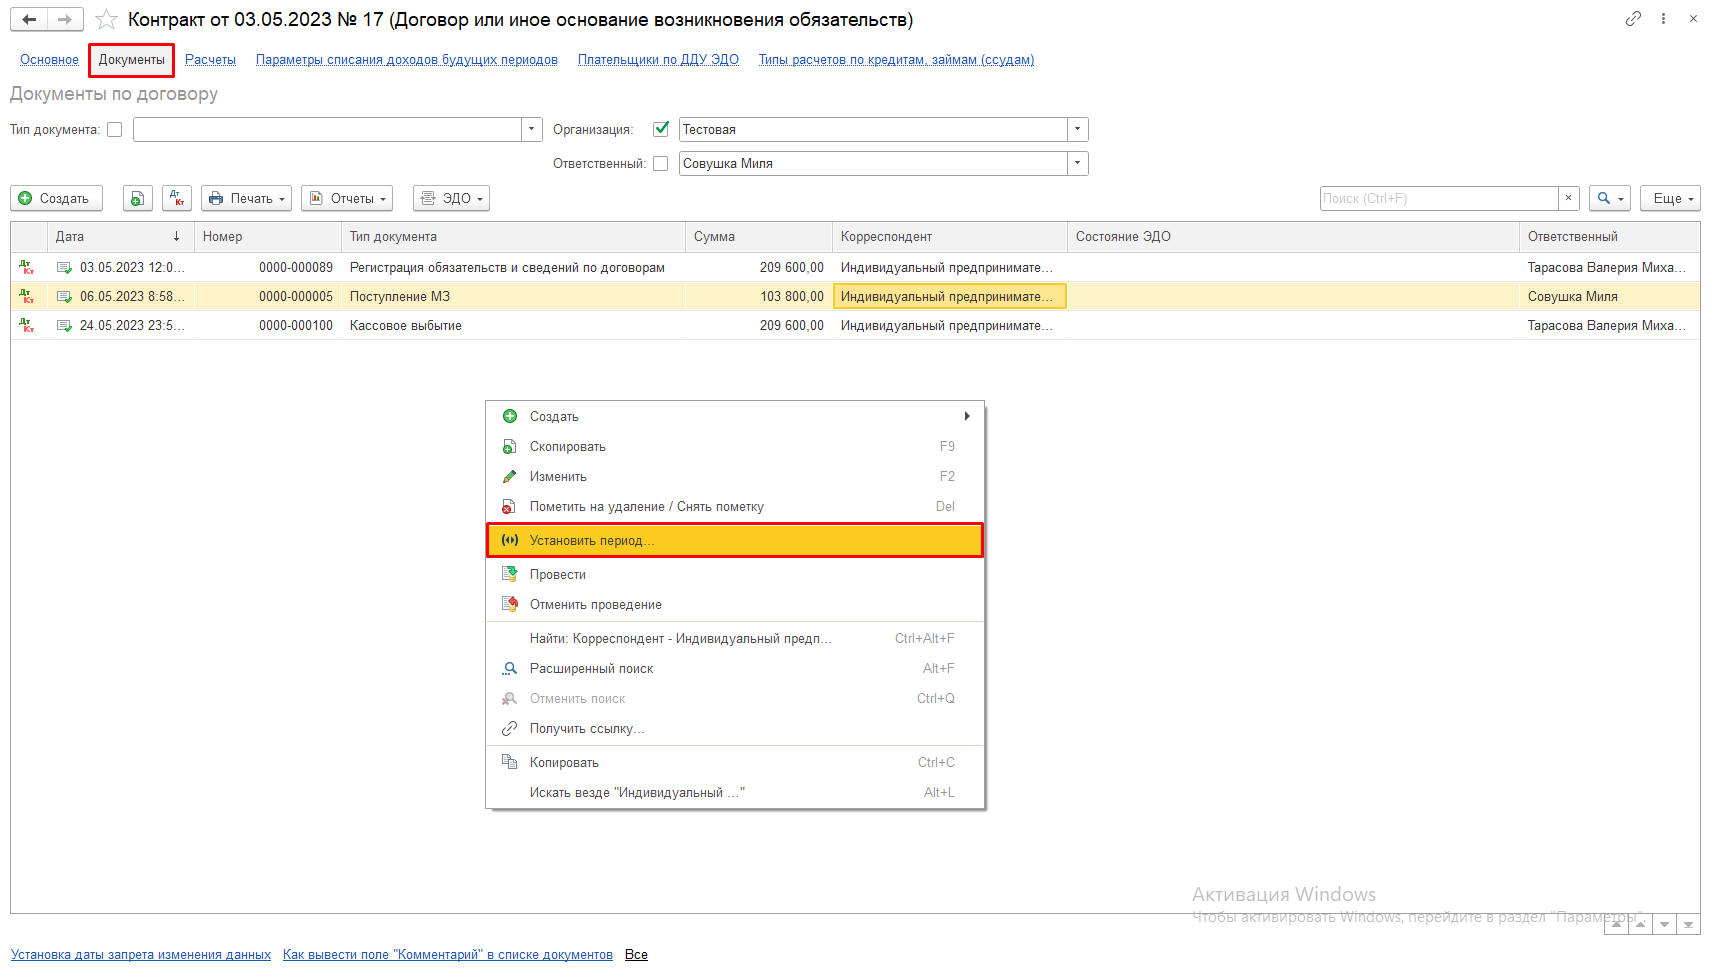Image resolution: width=1716 pixels, height=974 pixels.
Task: Open the magnifier search options button
Action: pos(1610,198)
